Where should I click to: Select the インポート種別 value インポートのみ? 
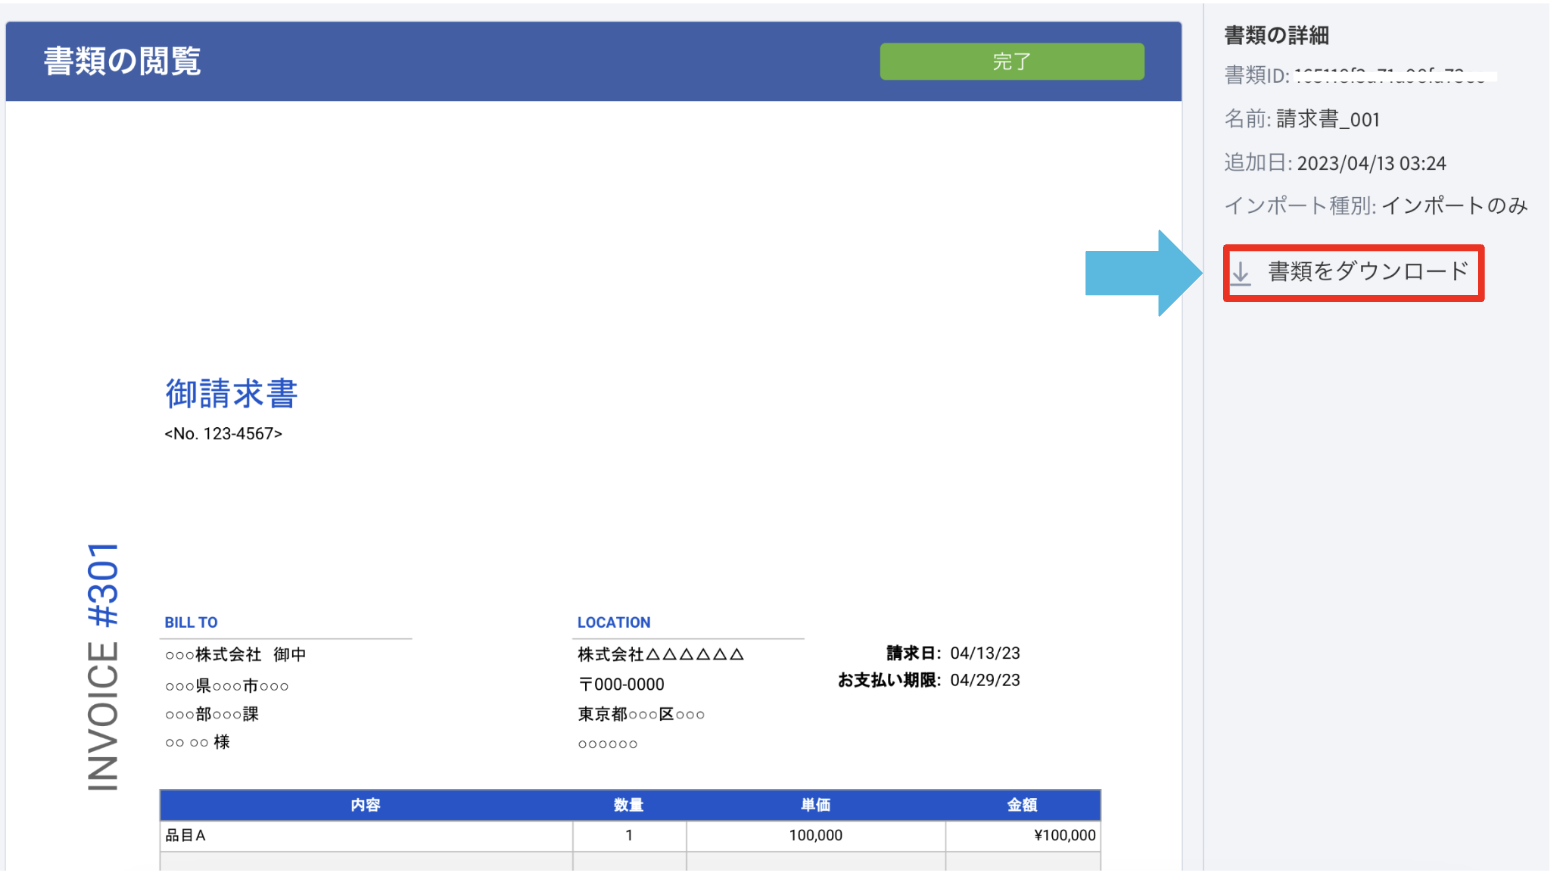click(1454, 206)
